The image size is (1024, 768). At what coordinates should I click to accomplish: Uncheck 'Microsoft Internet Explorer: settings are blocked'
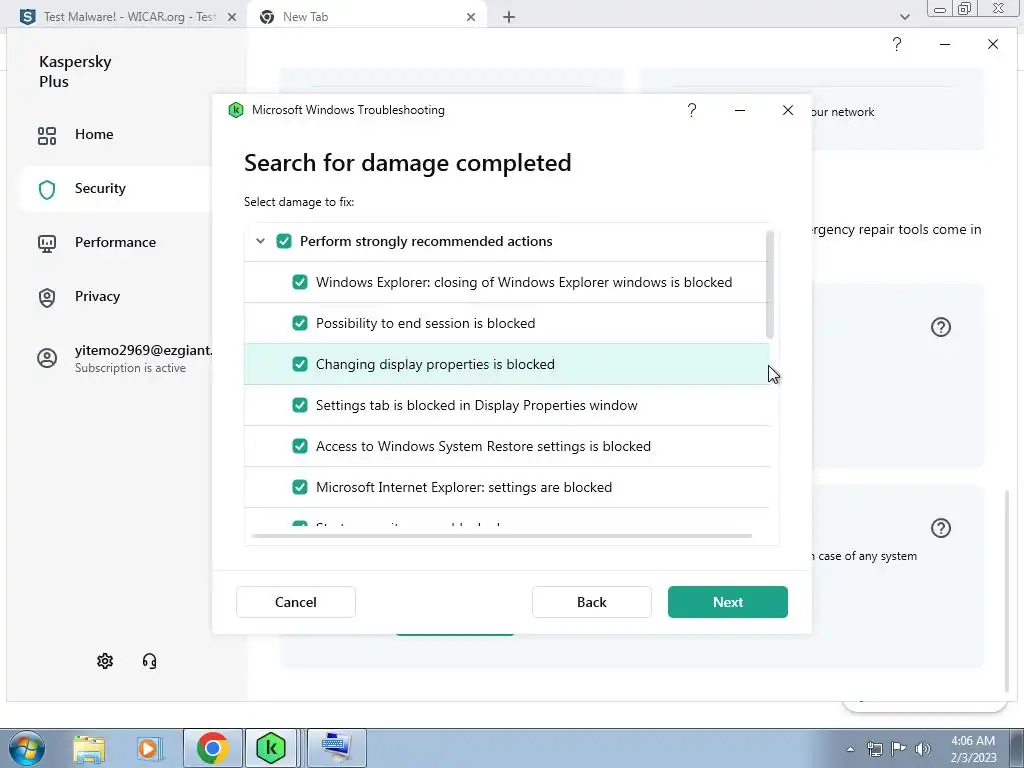300,487
